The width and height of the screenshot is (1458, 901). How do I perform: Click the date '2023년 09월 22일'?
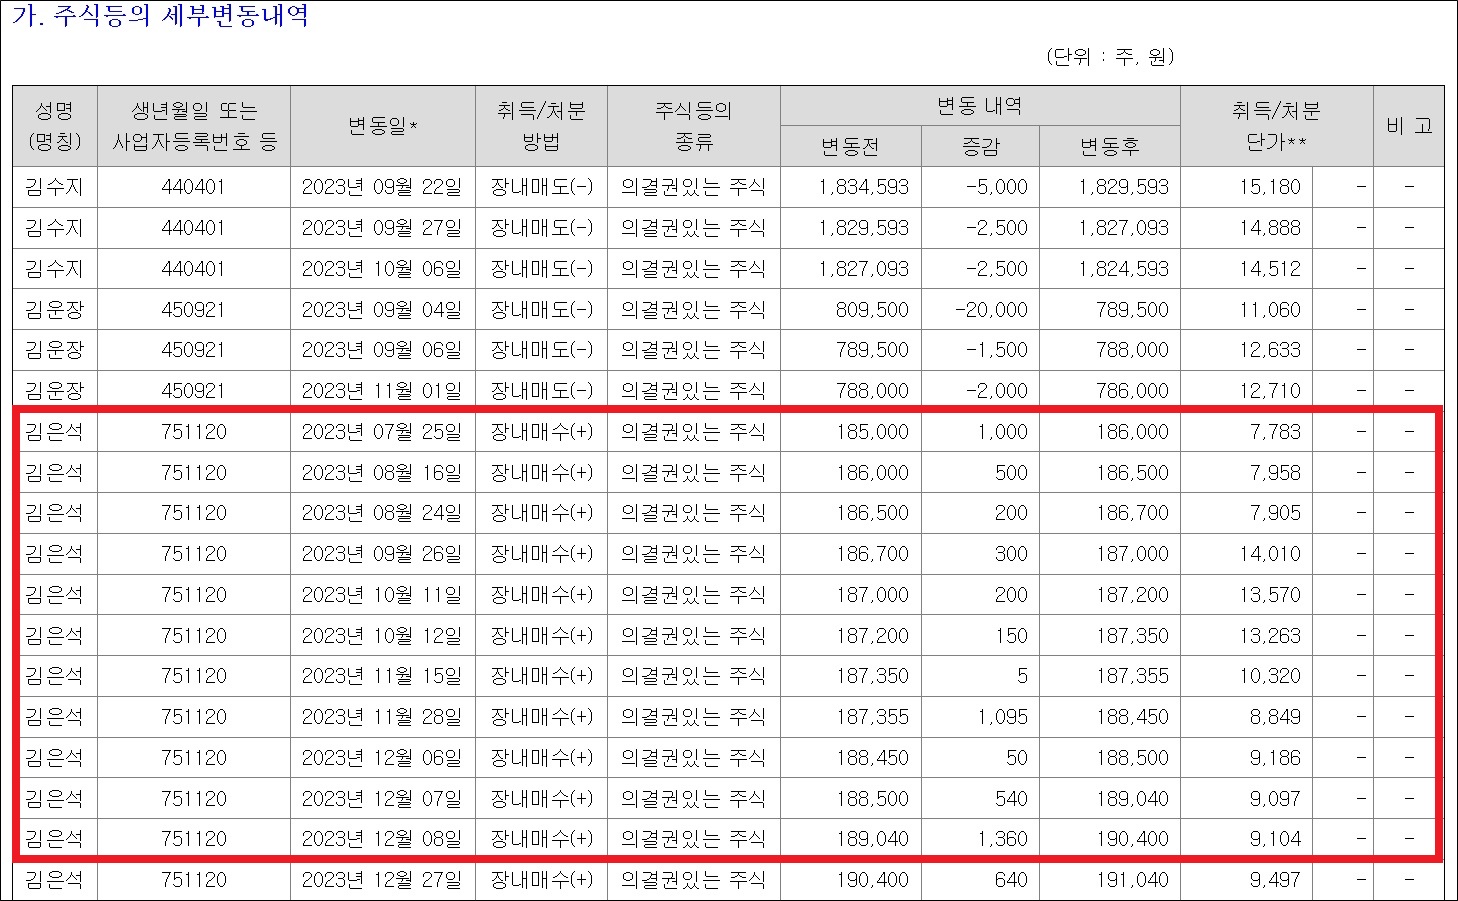click(382, 187)
